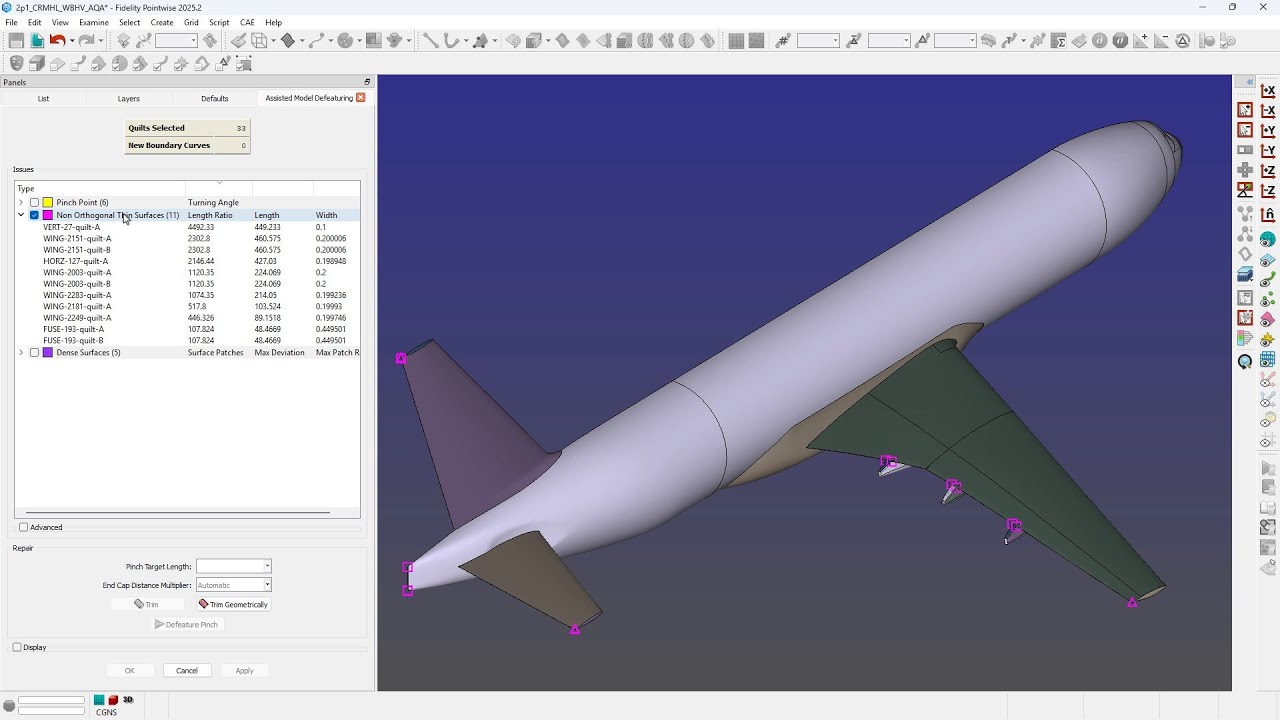This screenshot has width=1280, height=720.
Task: Undock the Panels pane via float icon
Action: (x=367, y=82)
